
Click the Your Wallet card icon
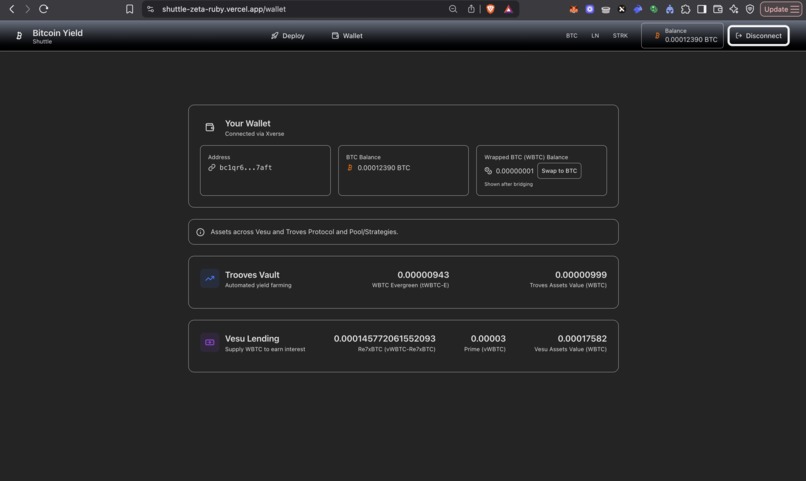point(210,127)
